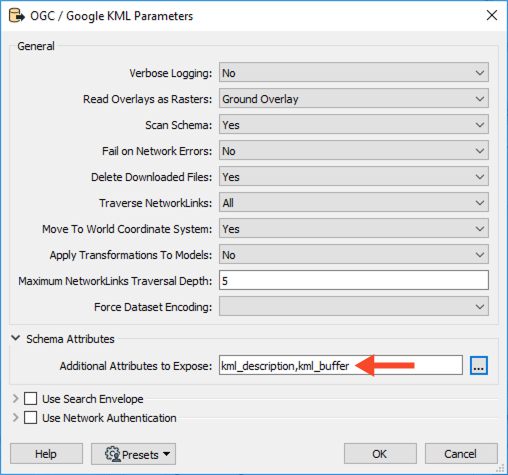Viewport: 508px width, 475px height.
Task: Enable Use Network Authentication checkbox
Action: pyautogui.click(x=30, y=417)
